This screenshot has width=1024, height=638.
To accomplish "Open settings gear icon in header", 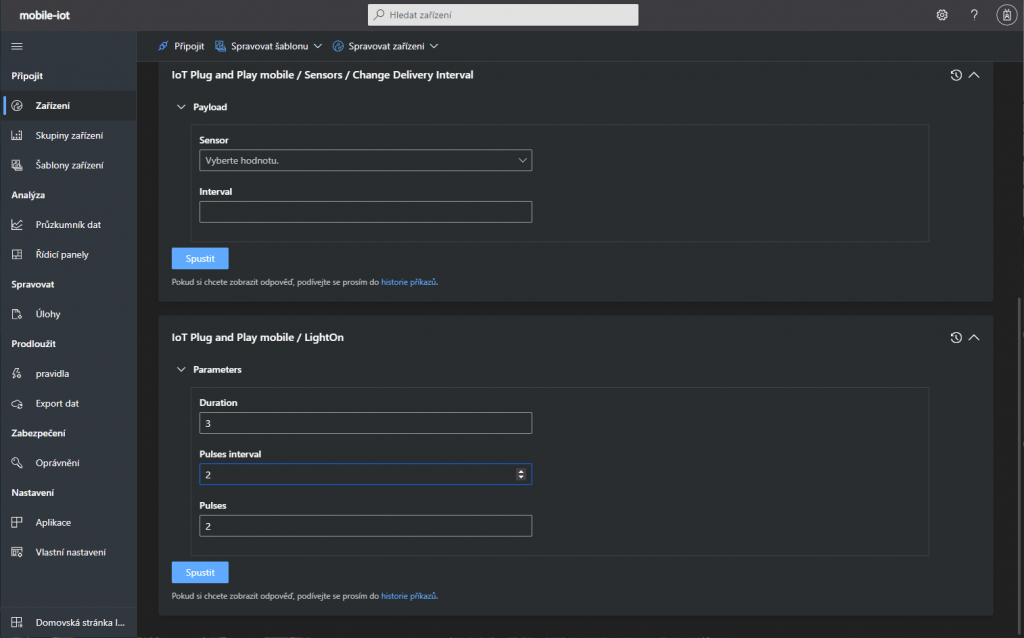I will [x=941, y=15].
